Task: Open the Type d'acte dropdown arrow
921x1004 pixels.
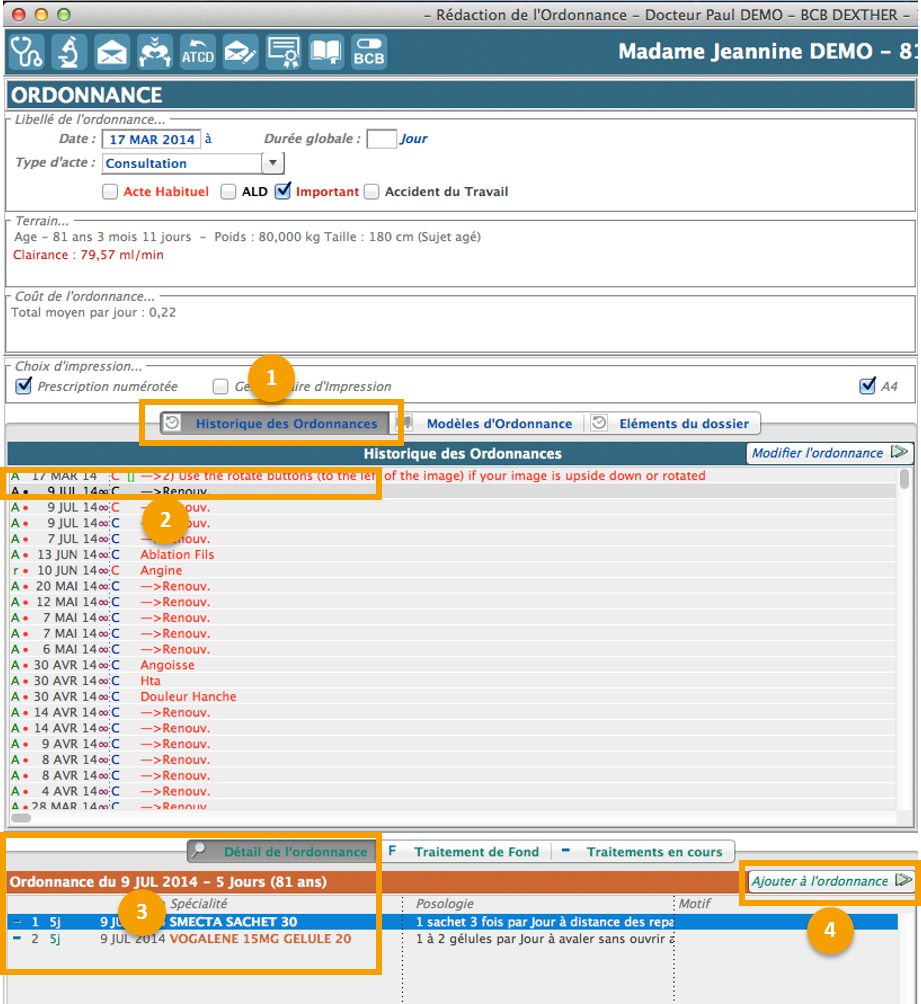Action: coord(273,163)
